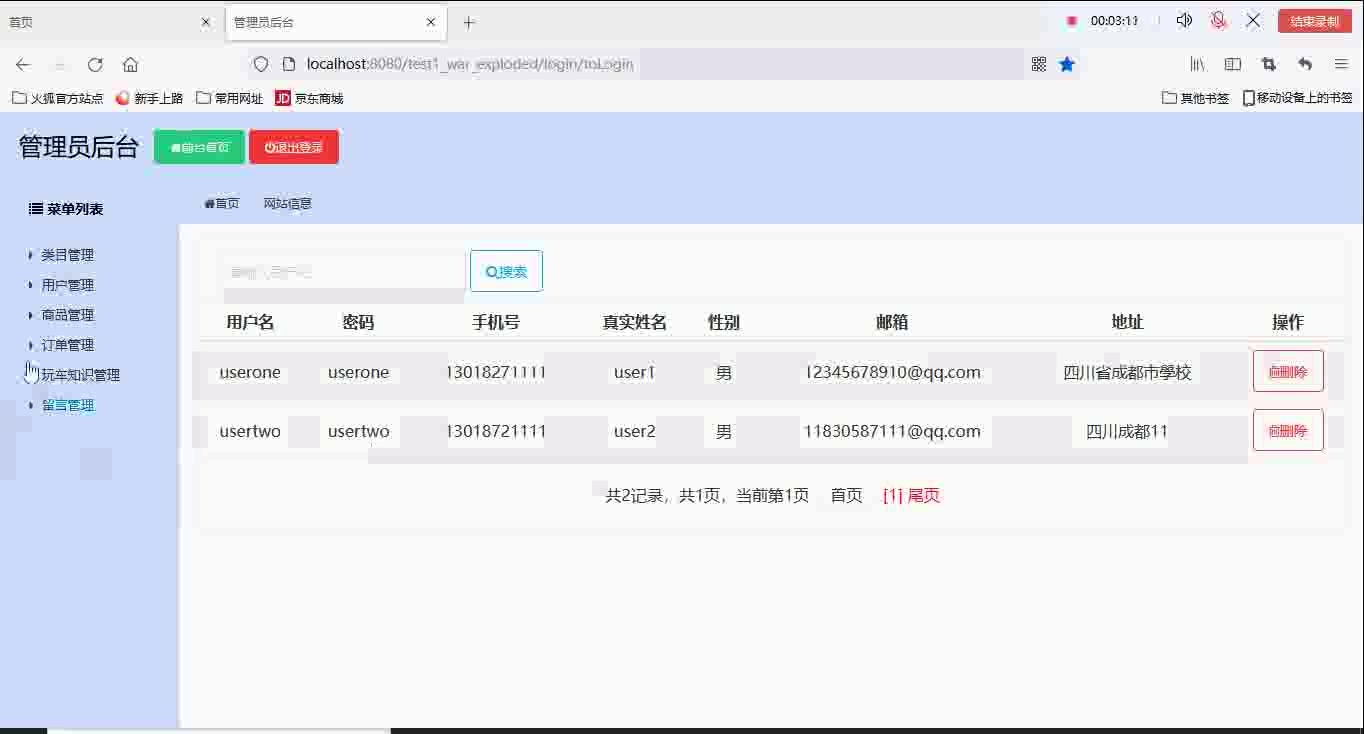Viewport: 1364px width, 734px height.
Task: Reload the page with refresh icon
Action: [x=95, y=64]
